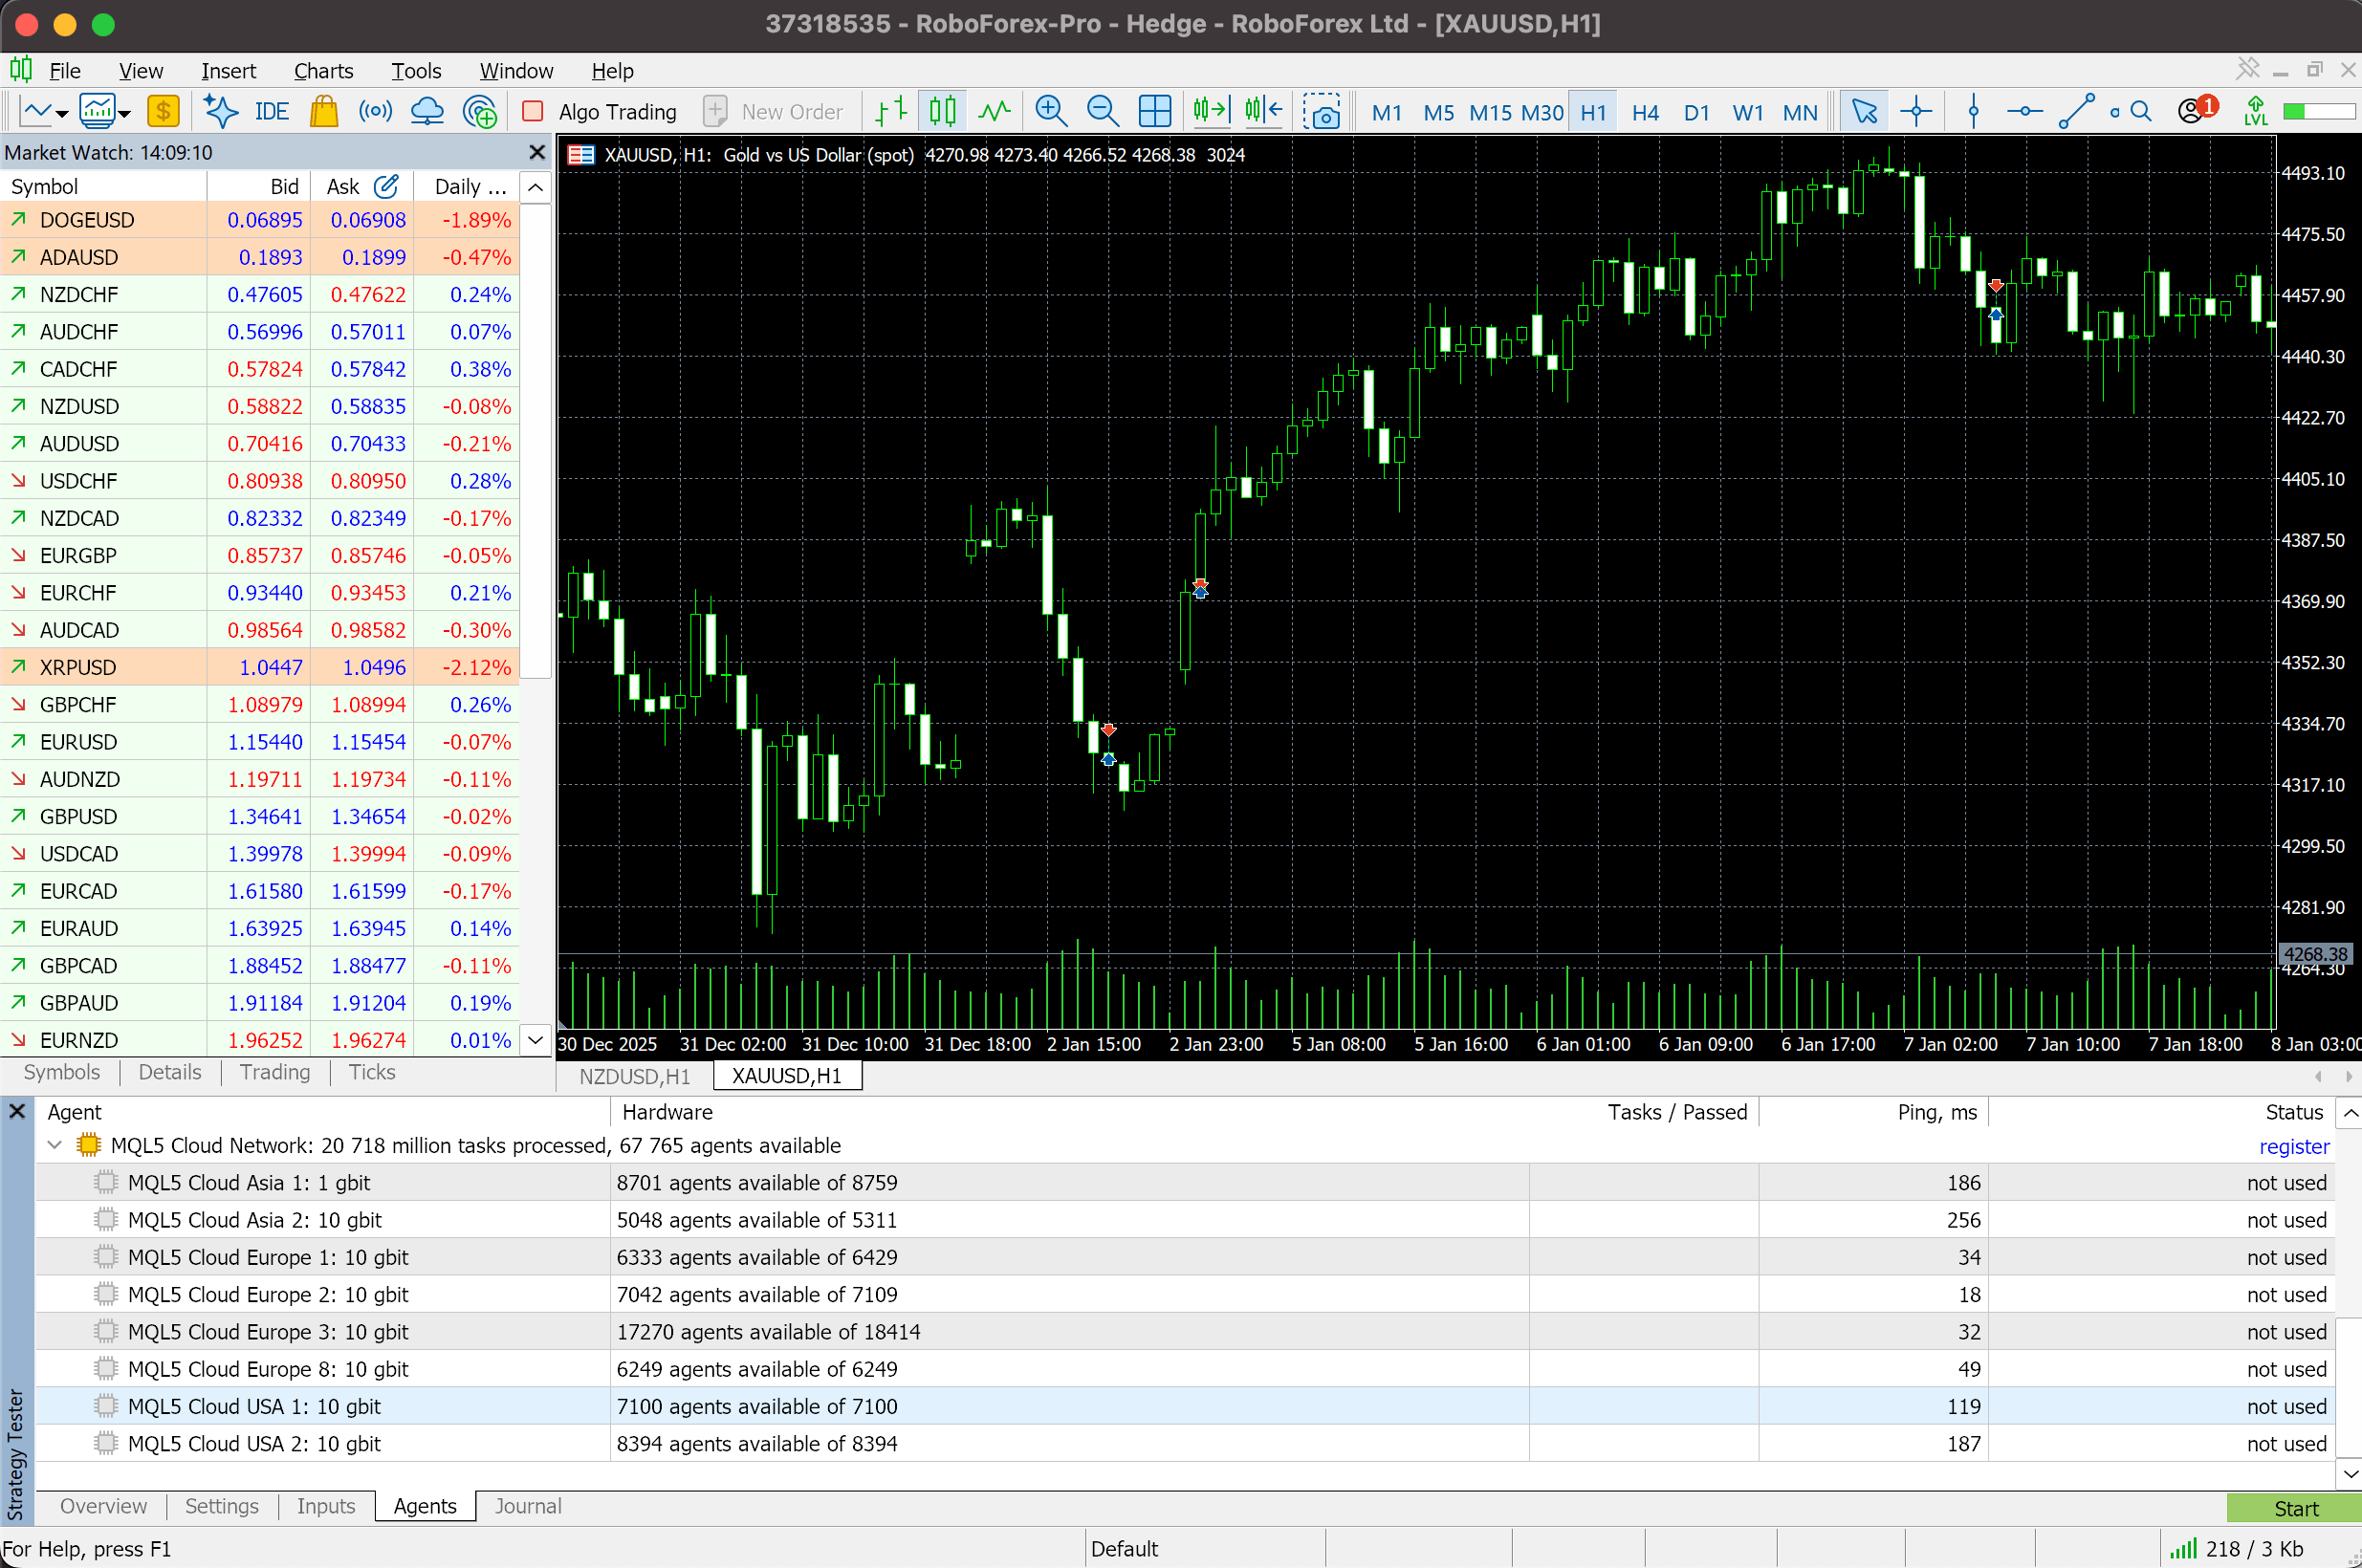
Task: Draw a trendline object
Action: pyautogui.click(x=2077, y=111)
